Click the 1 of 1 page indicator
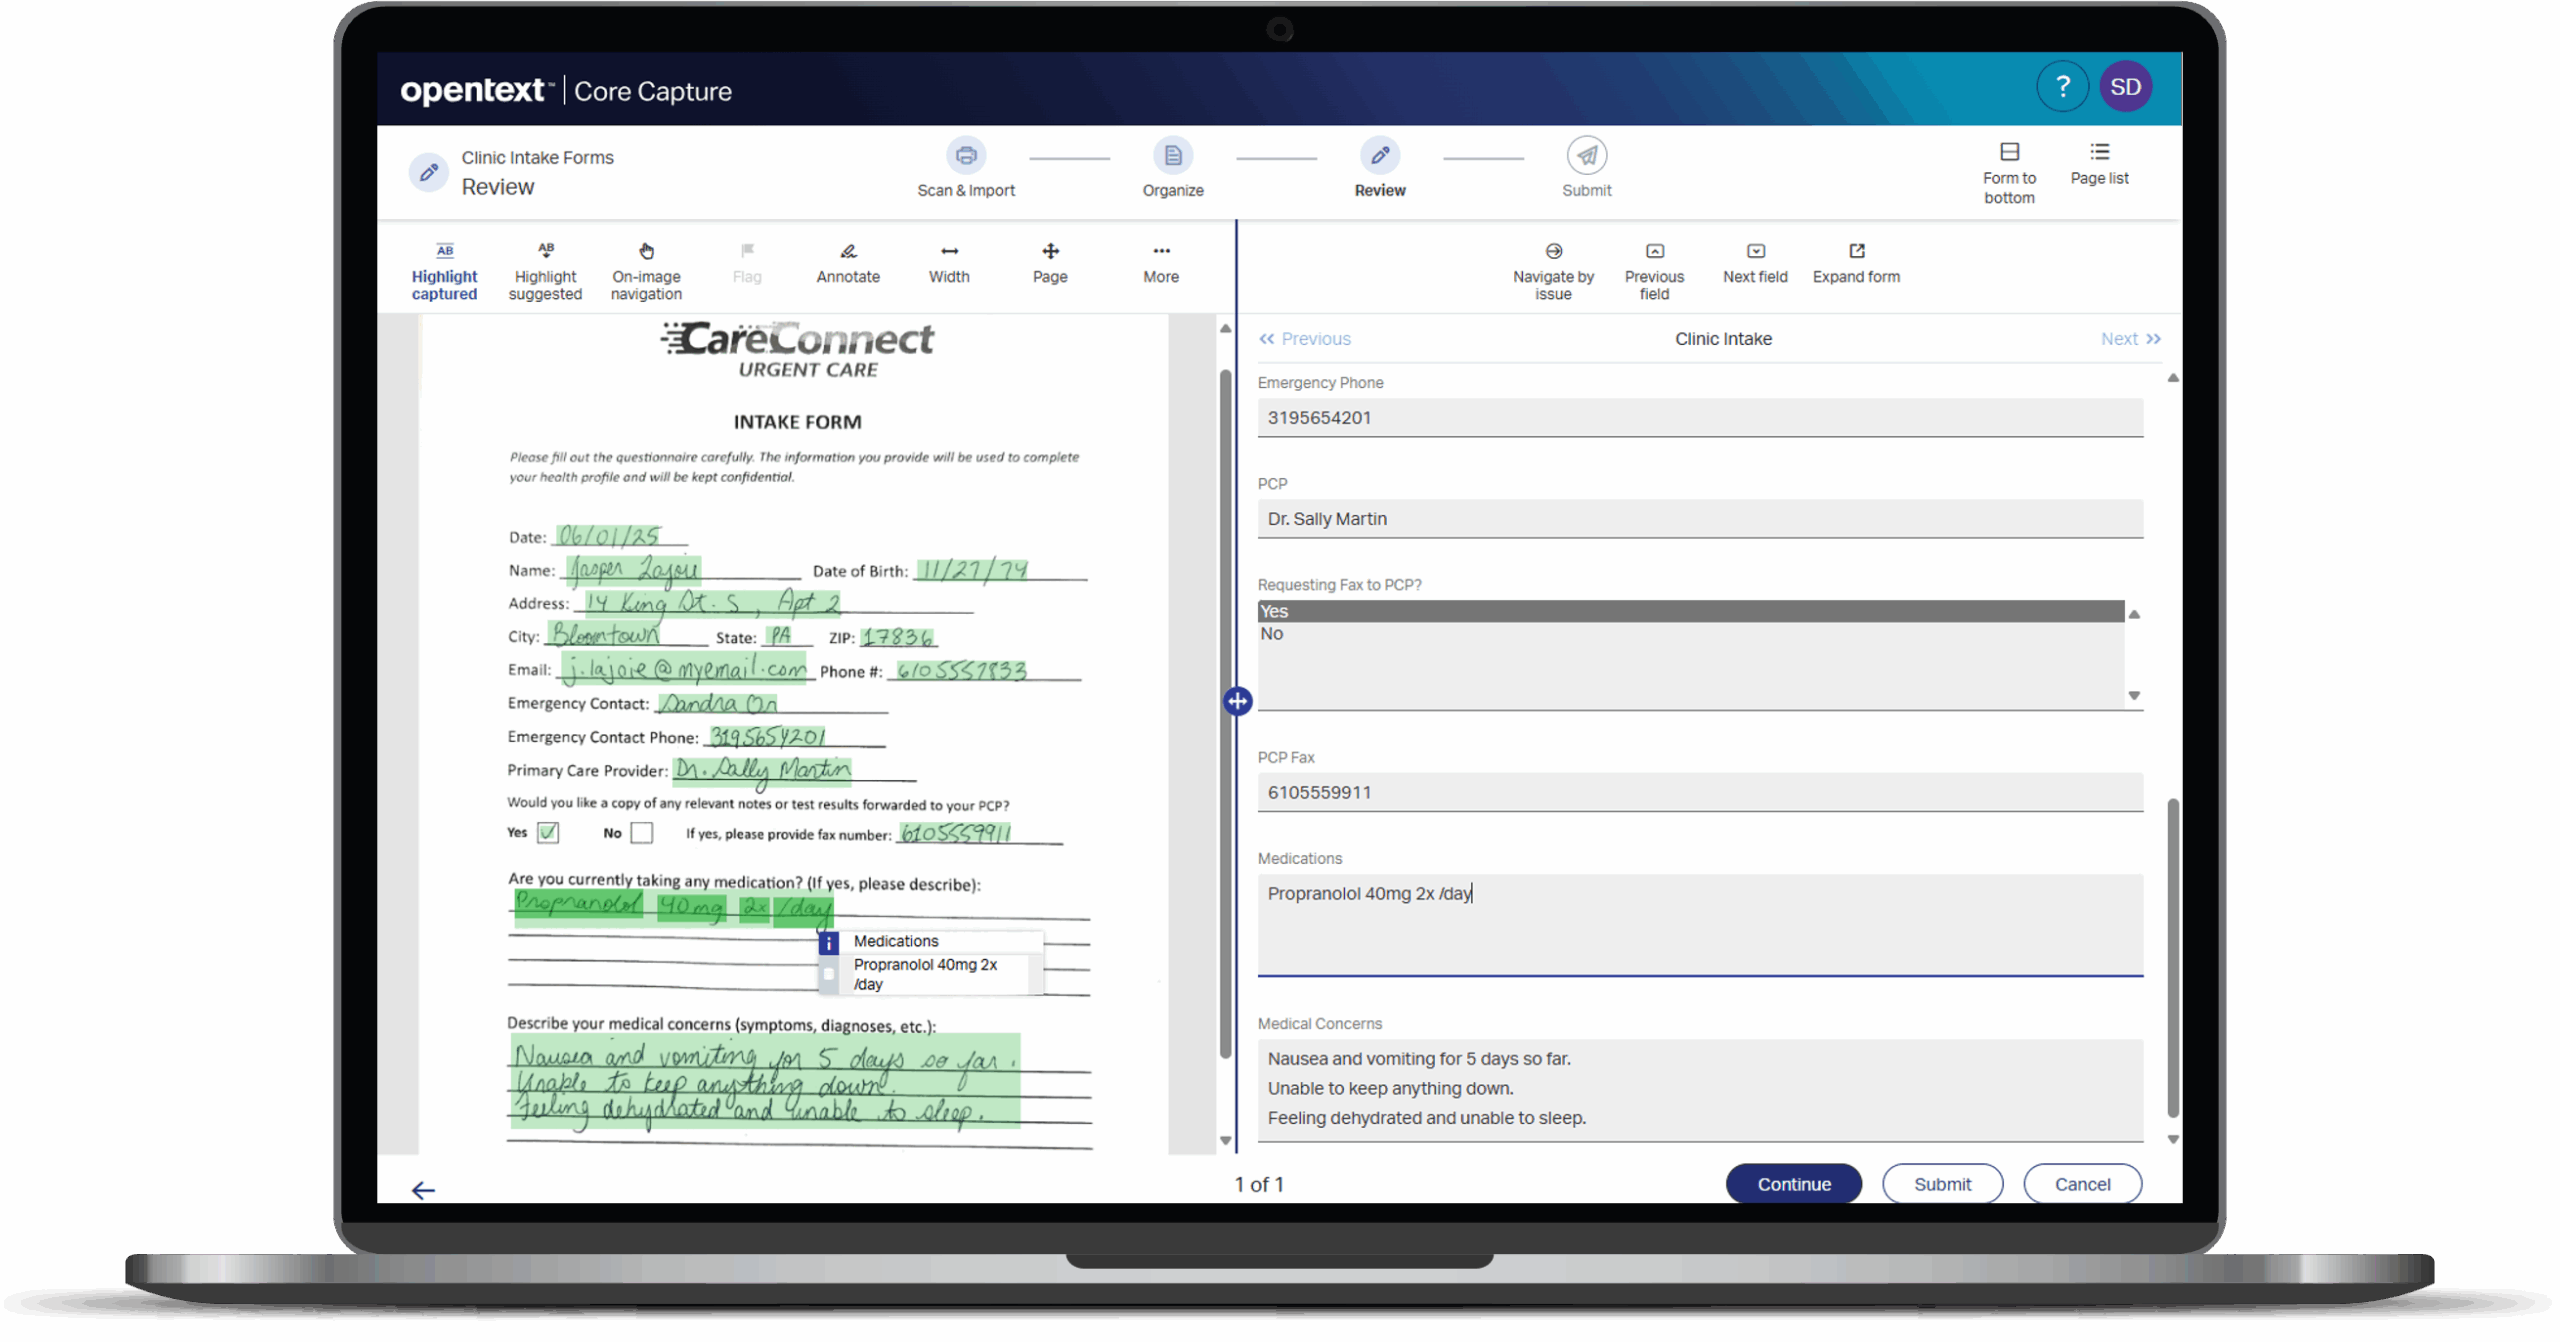The height and width of the screenshot is (1342, 2560). [x=1259, y=1186]
